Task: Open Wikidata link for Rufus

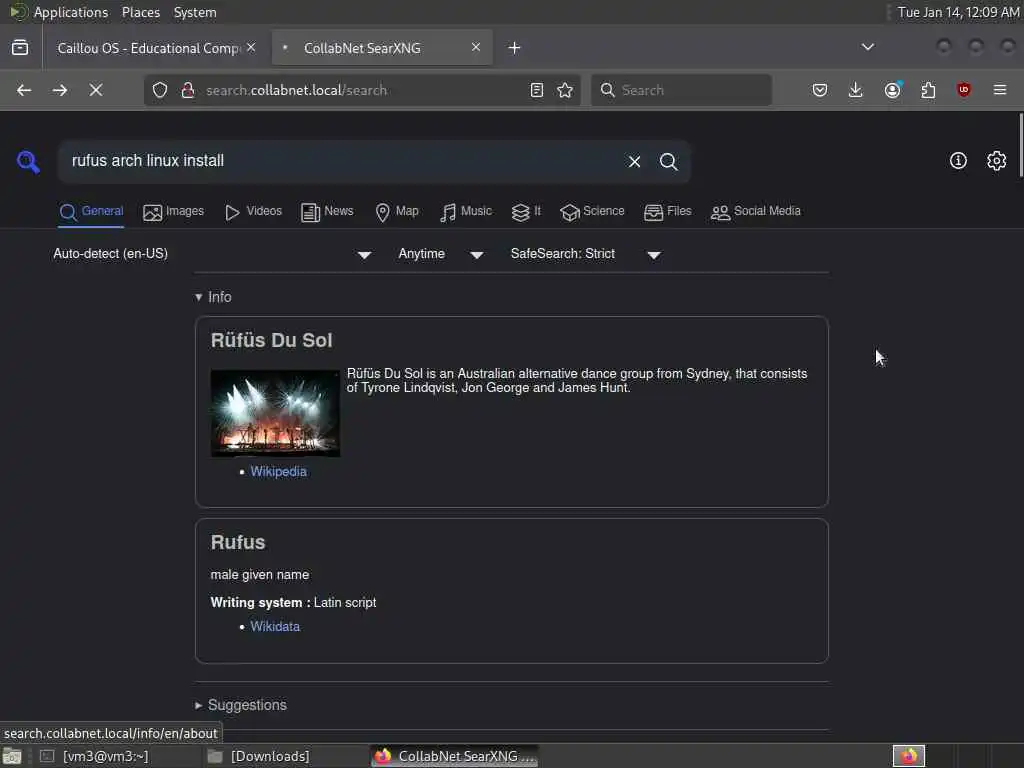Action: click(x=275, y=627)
